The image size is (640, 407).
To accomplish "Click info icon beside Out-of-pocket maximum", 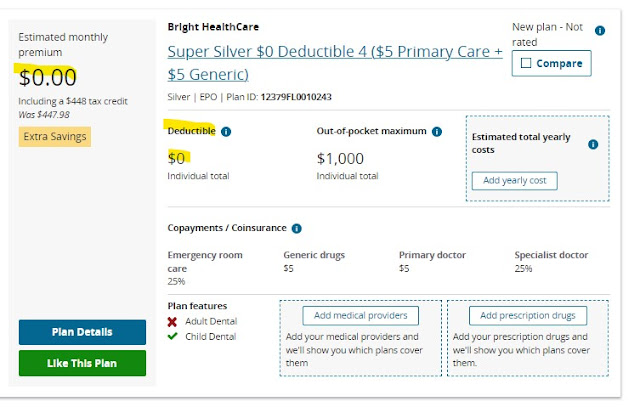I will pos(436,131).
